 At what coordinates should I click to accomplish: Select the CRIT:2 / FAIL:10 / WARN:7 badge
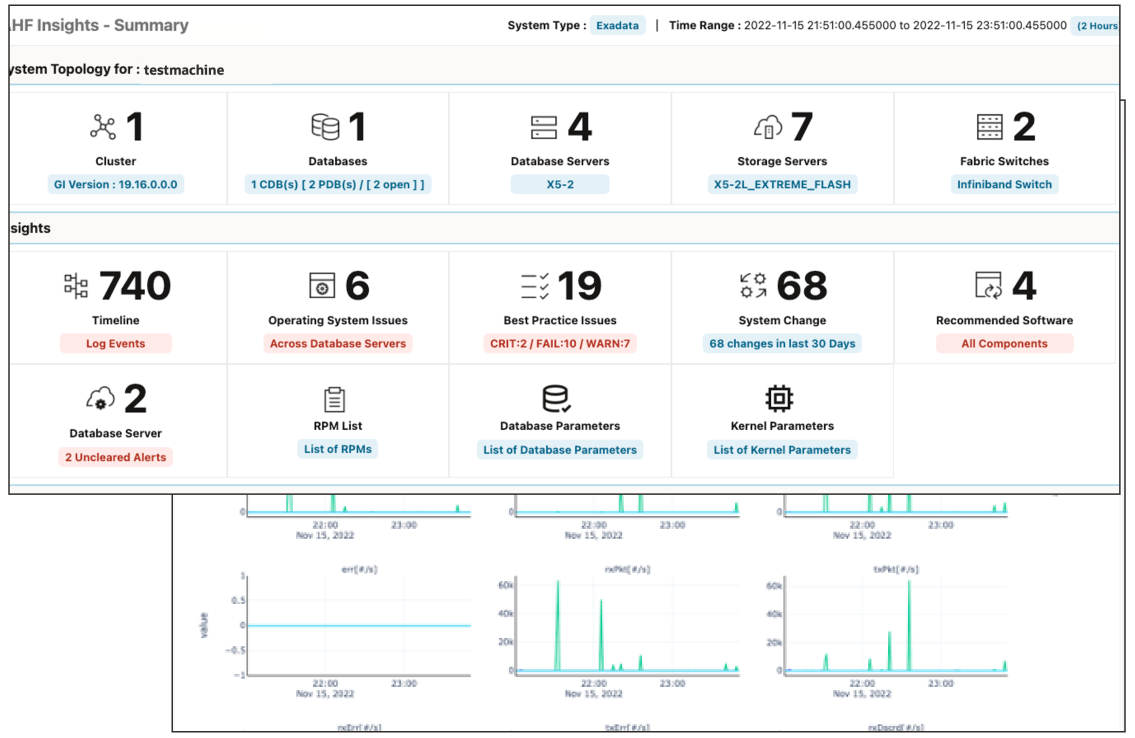click(x=560, y=344)
